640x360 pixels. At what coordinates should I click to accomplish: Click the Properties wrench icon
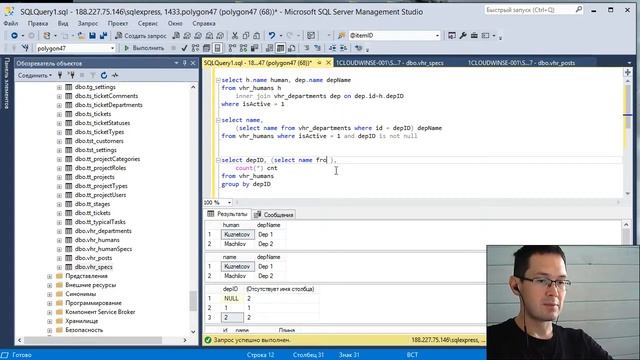coord(463,36)
